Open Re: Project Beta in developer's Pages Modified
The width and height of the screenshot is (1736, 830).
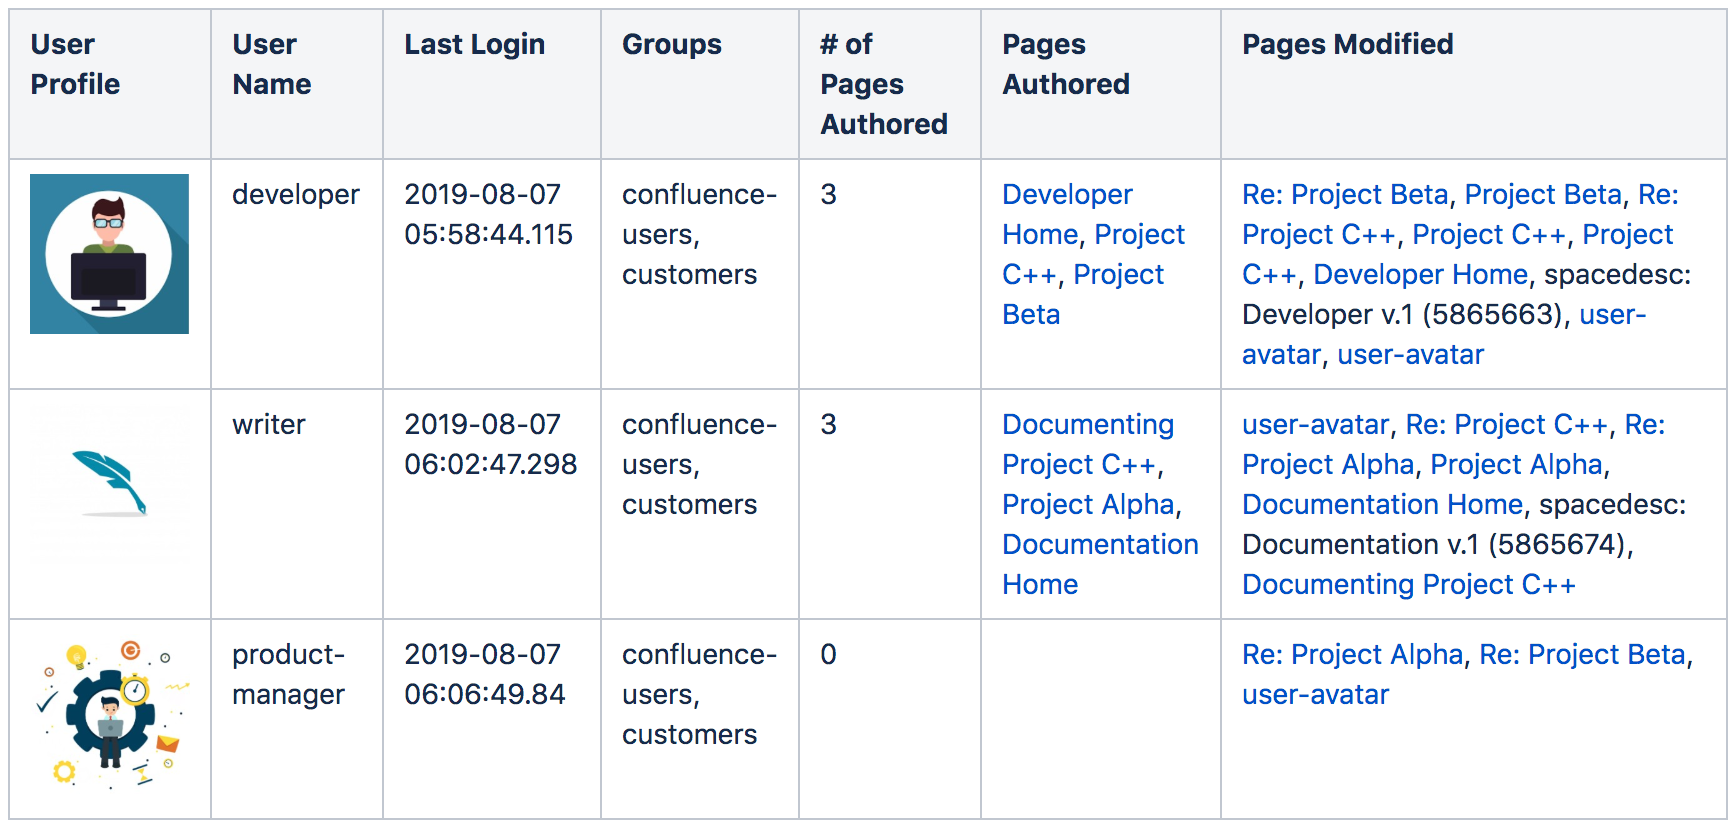point(1345,194)
